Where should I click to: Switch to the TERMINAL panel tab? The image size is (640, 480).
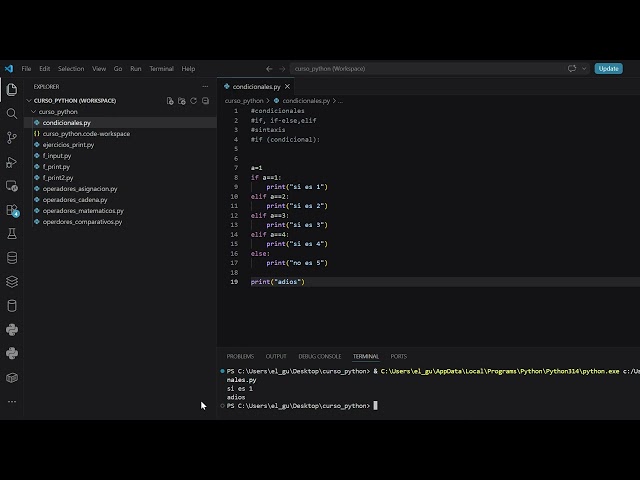tap(366, 356)
